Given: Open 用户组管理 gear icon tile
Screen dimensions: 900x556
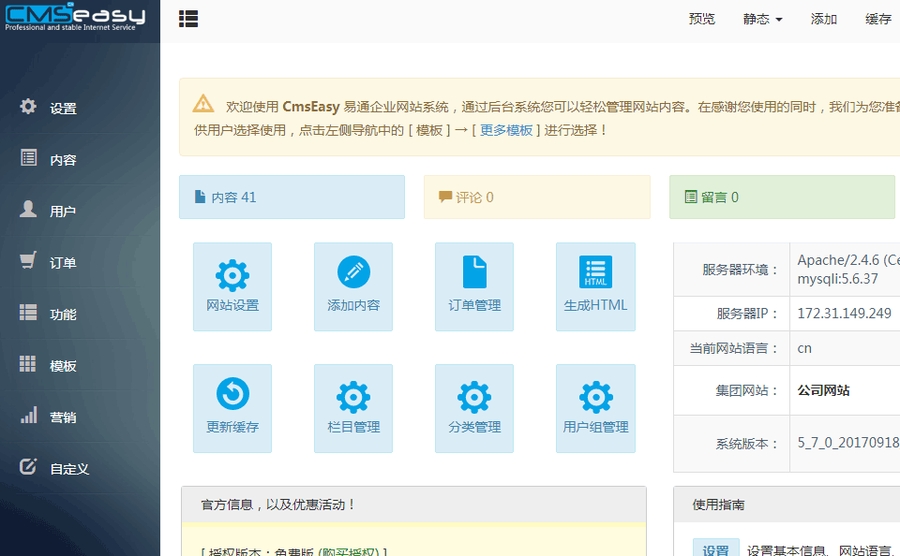Looking at the screenshot, I should pos(595,407).
